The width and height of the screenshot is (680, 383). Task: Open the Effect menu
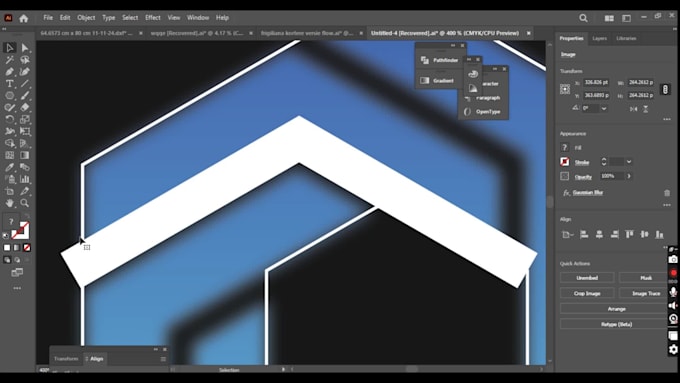[x=153, y=18]
